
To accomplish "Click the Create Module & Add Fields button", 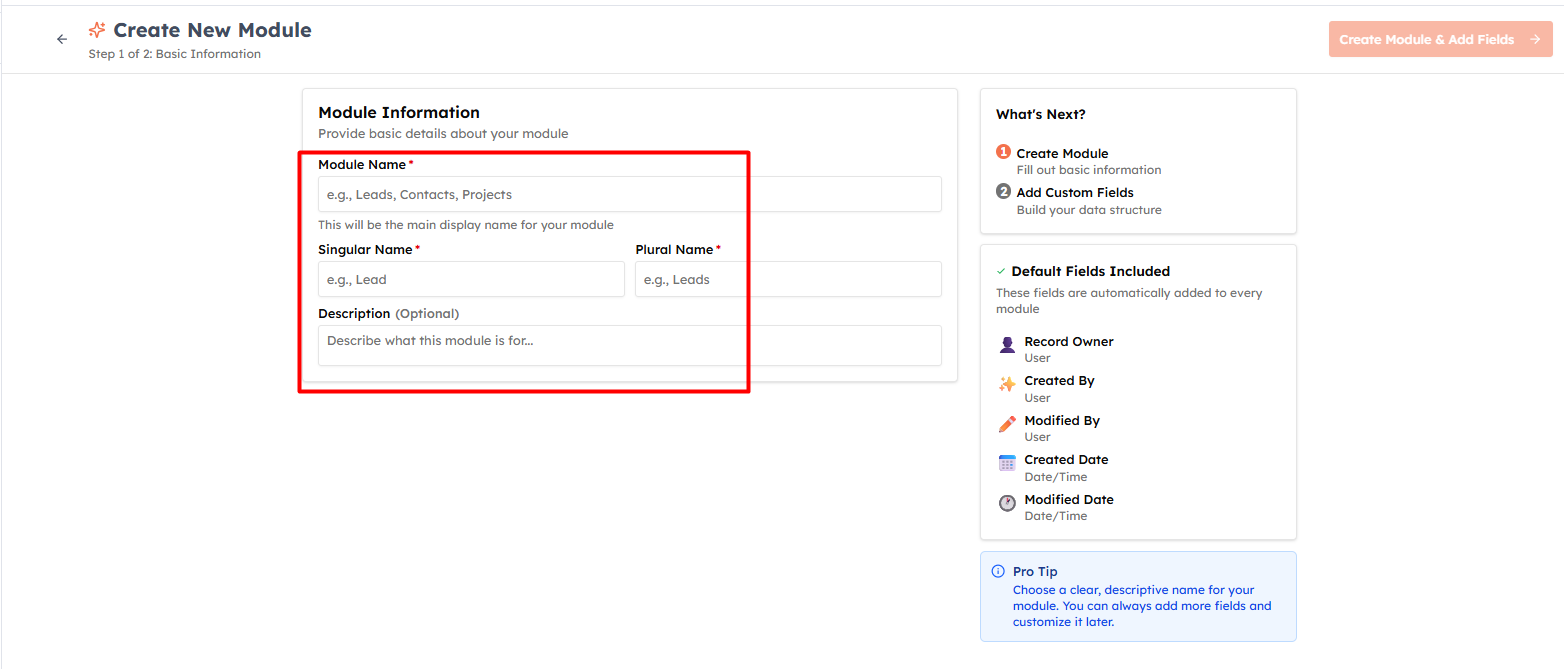I will pyautogui.click(x=1440, y=39).
